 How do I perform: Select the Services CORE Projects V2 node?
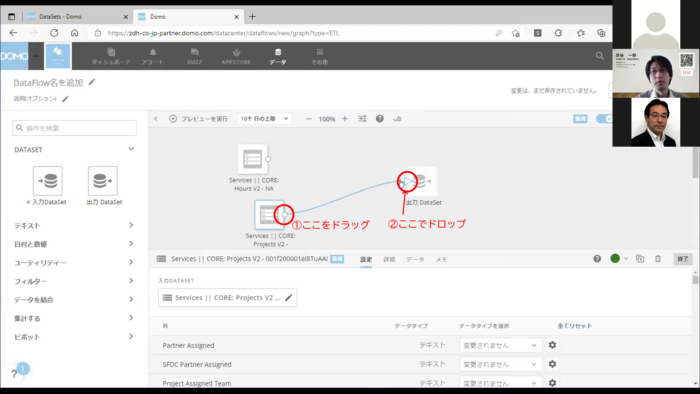tap(269, 215)
